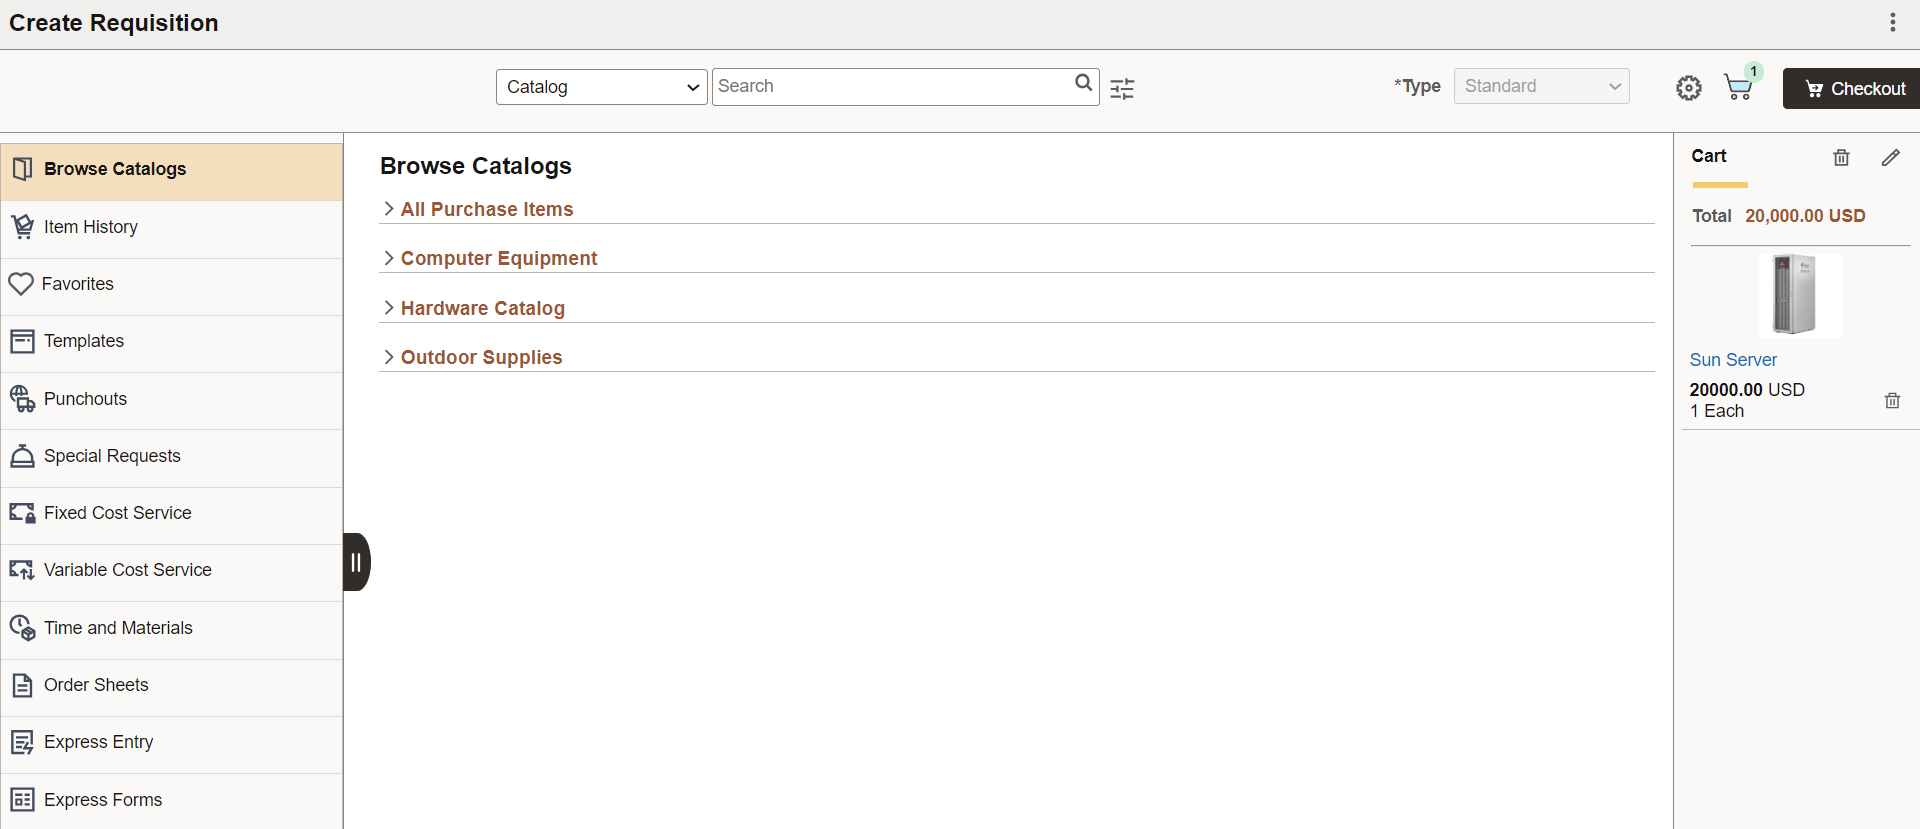Select Item History in the sidebar
The width and height of the screenshot is (1920, 829).
point(172,227)
